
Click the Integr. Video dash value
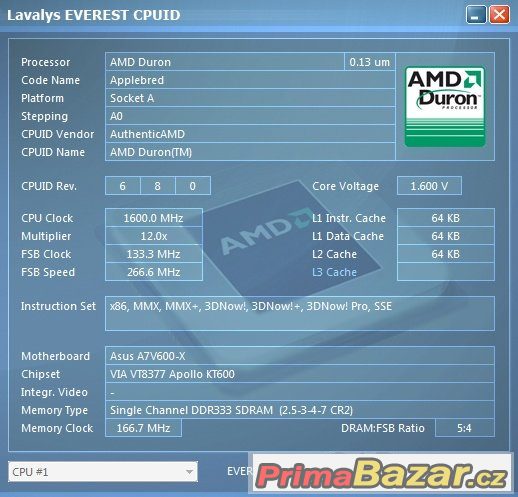pos(300,392)
